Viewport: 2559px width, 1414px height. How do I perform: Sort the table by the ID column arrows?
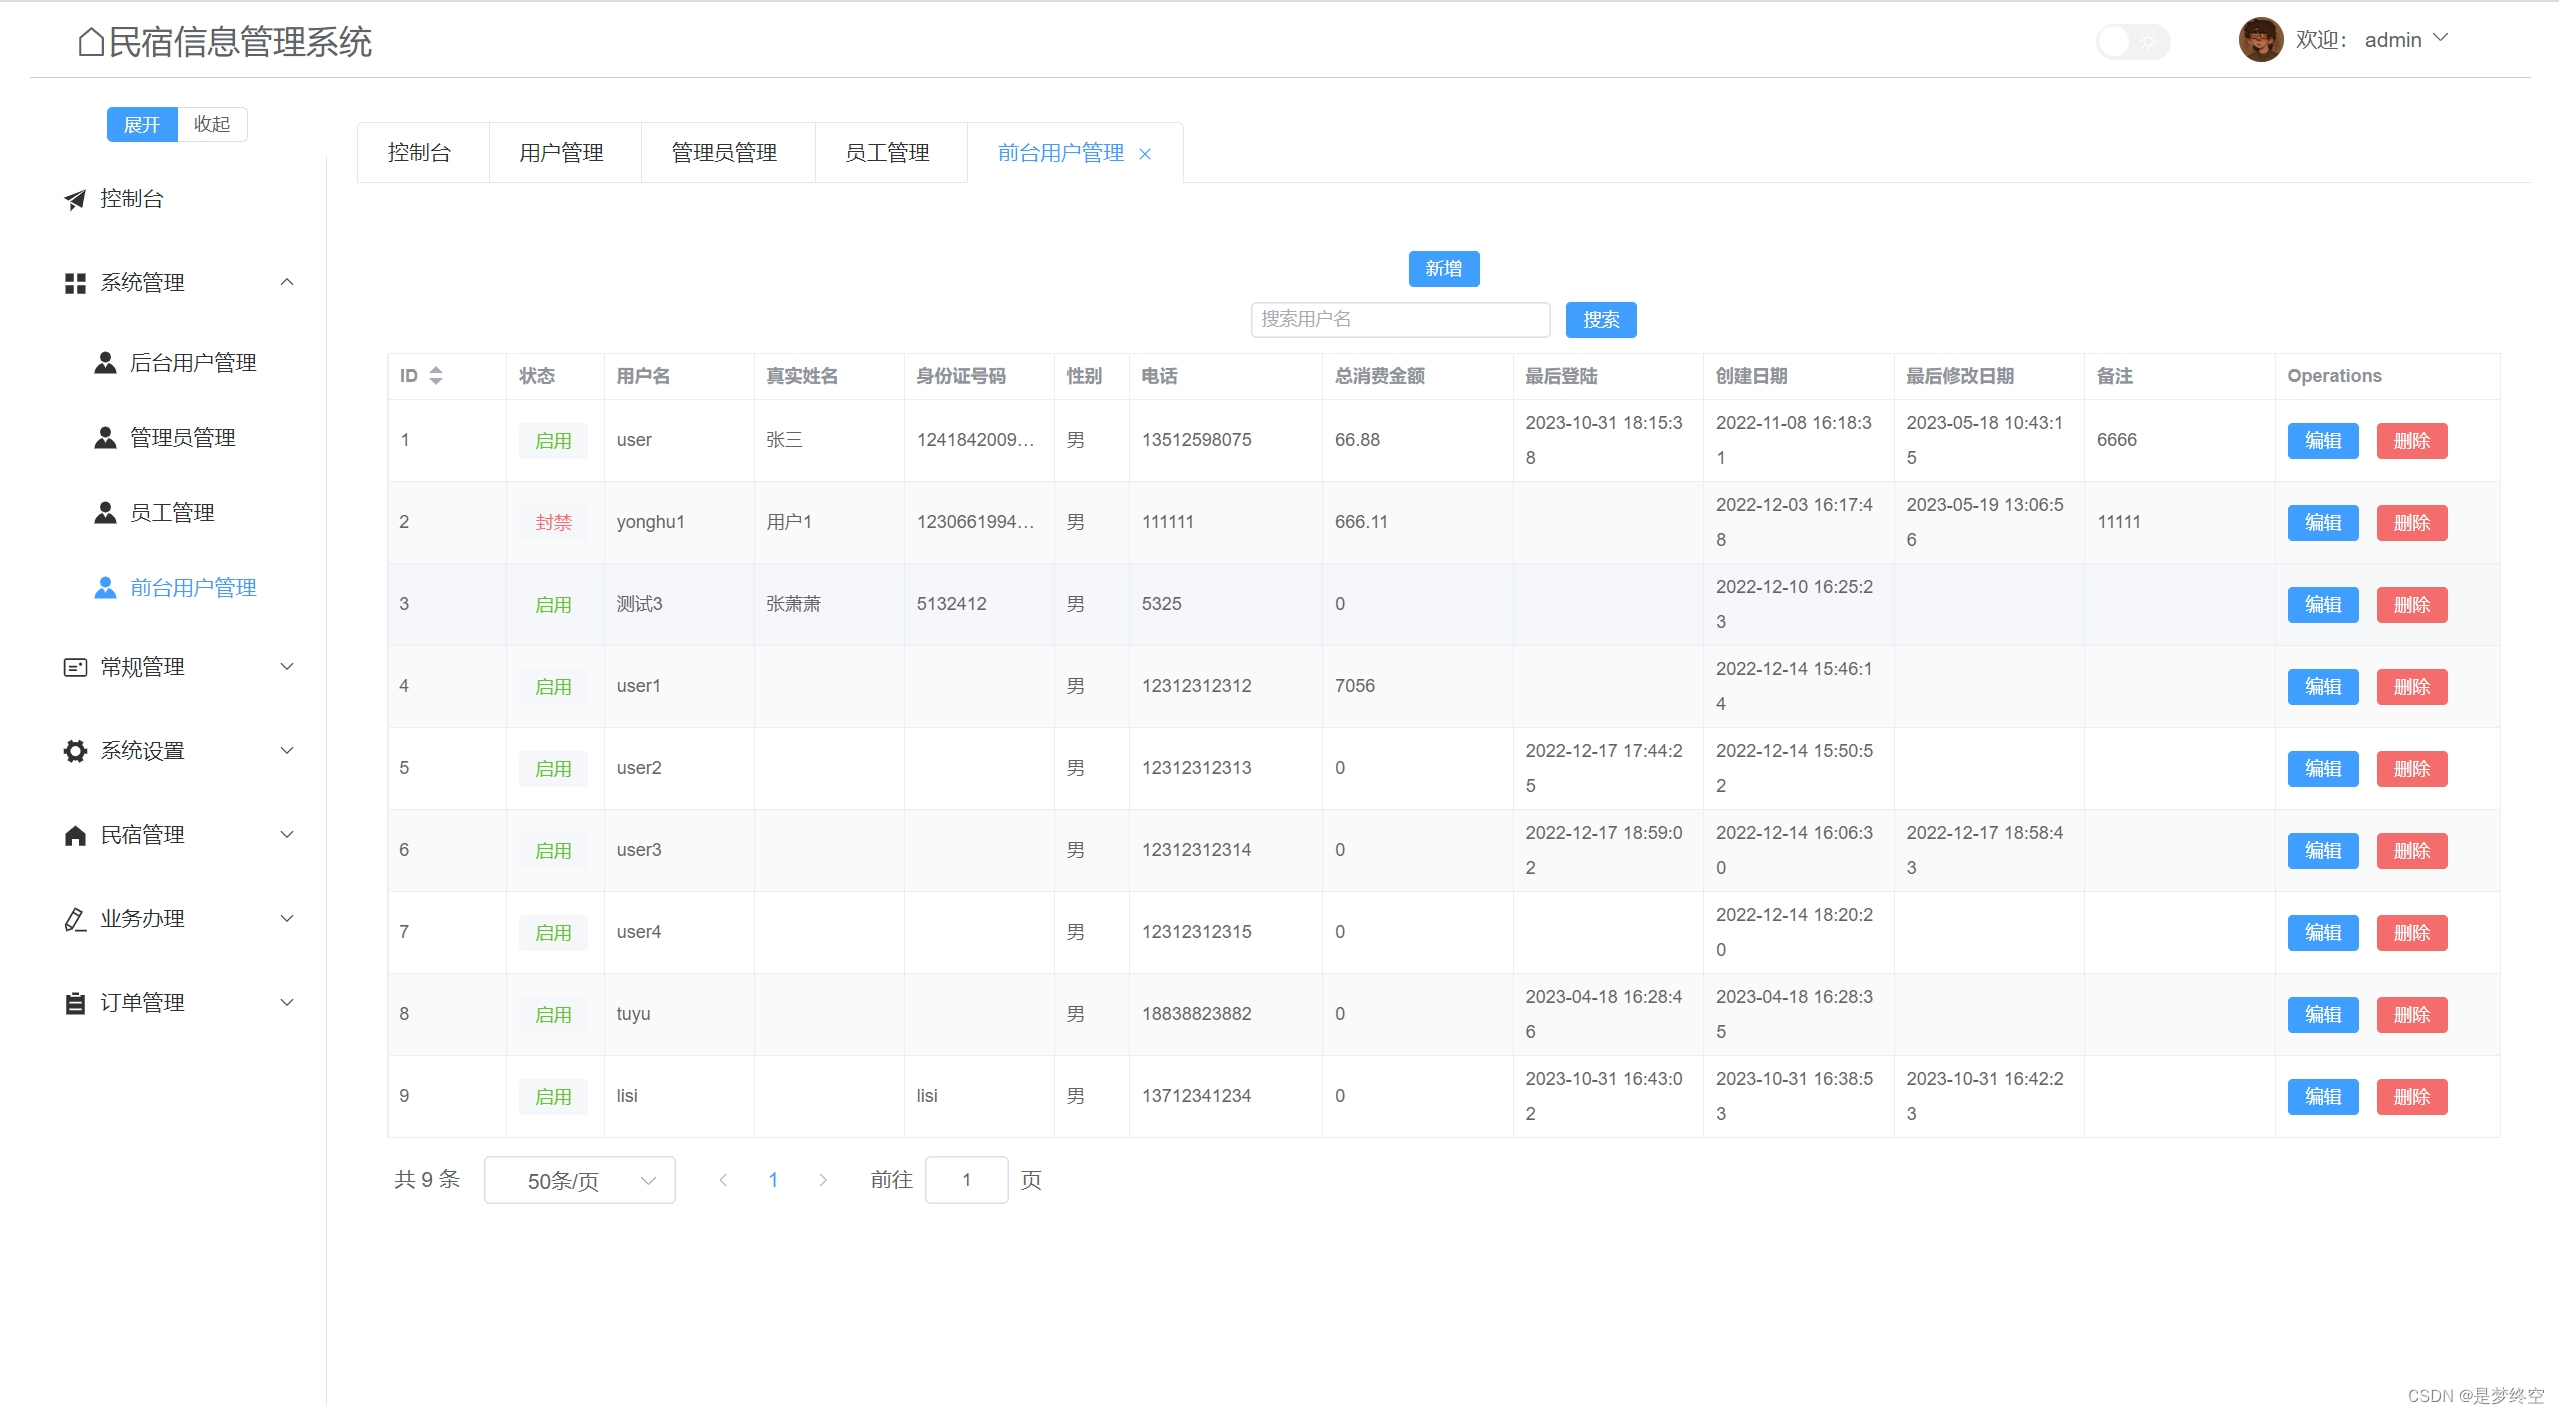coord(436,376)
